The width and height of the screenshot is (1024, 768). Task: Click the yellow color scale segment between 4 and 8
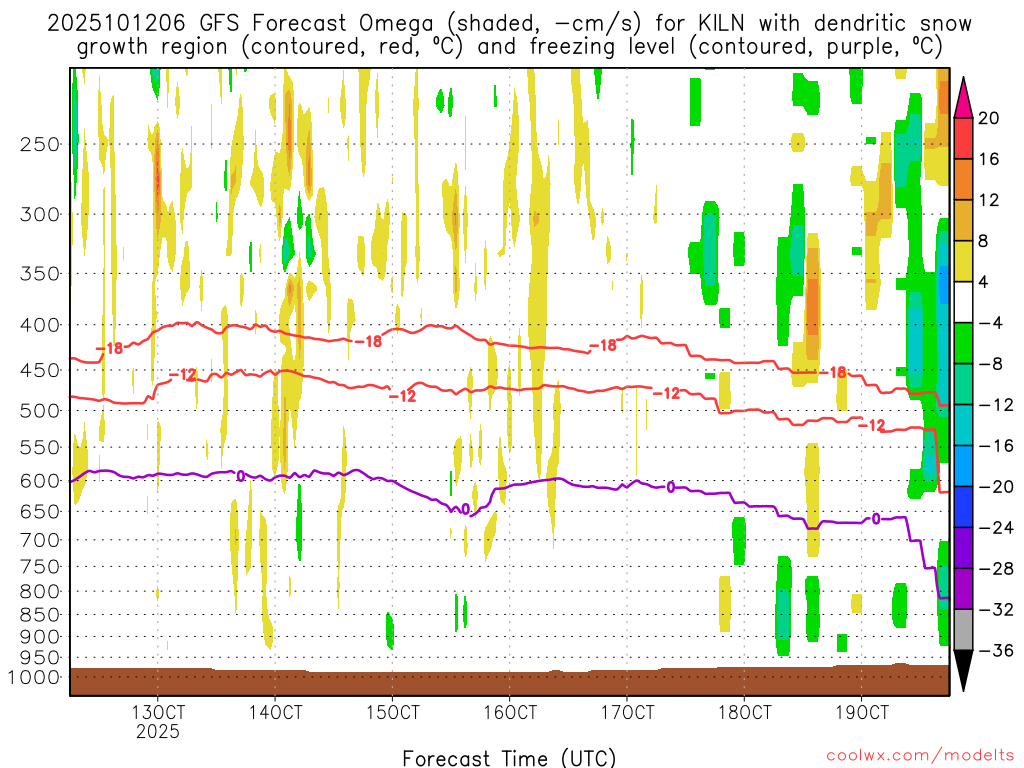[x=963, y=262]
